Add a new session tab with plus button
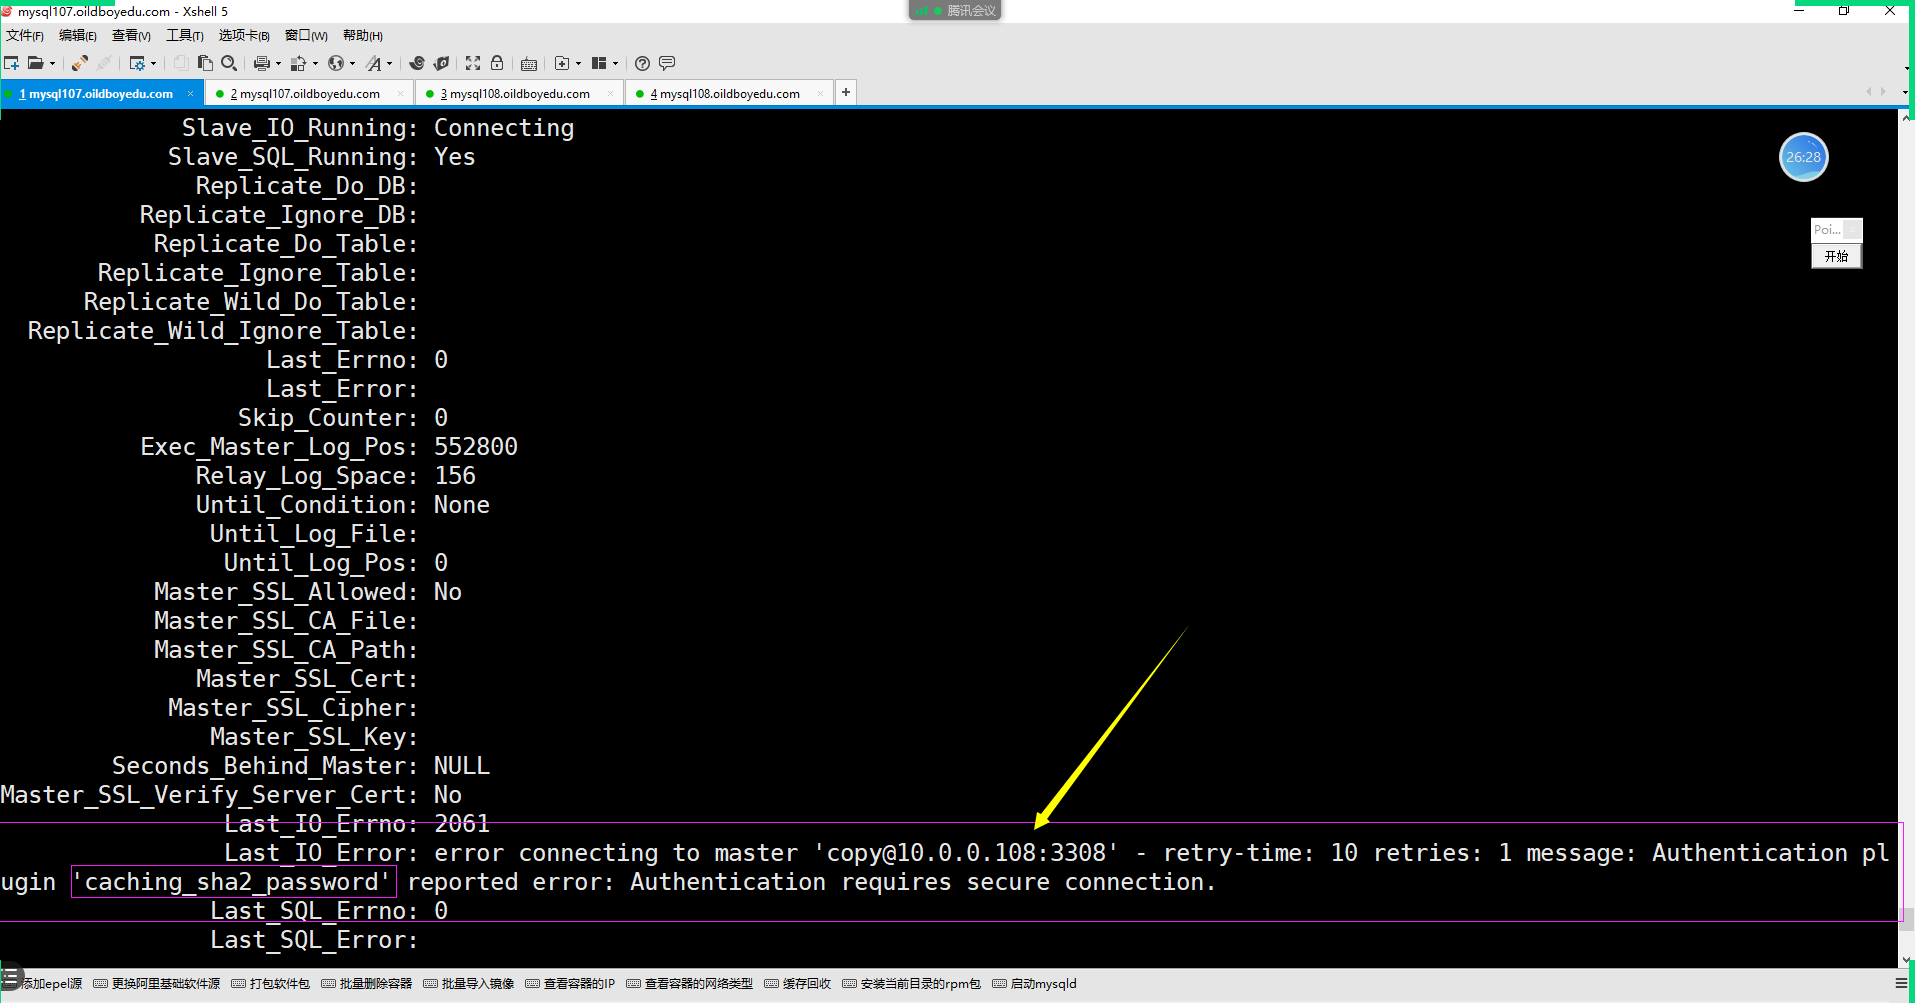This screenshot has height=1003, width=1915. [x=846, y=93]
